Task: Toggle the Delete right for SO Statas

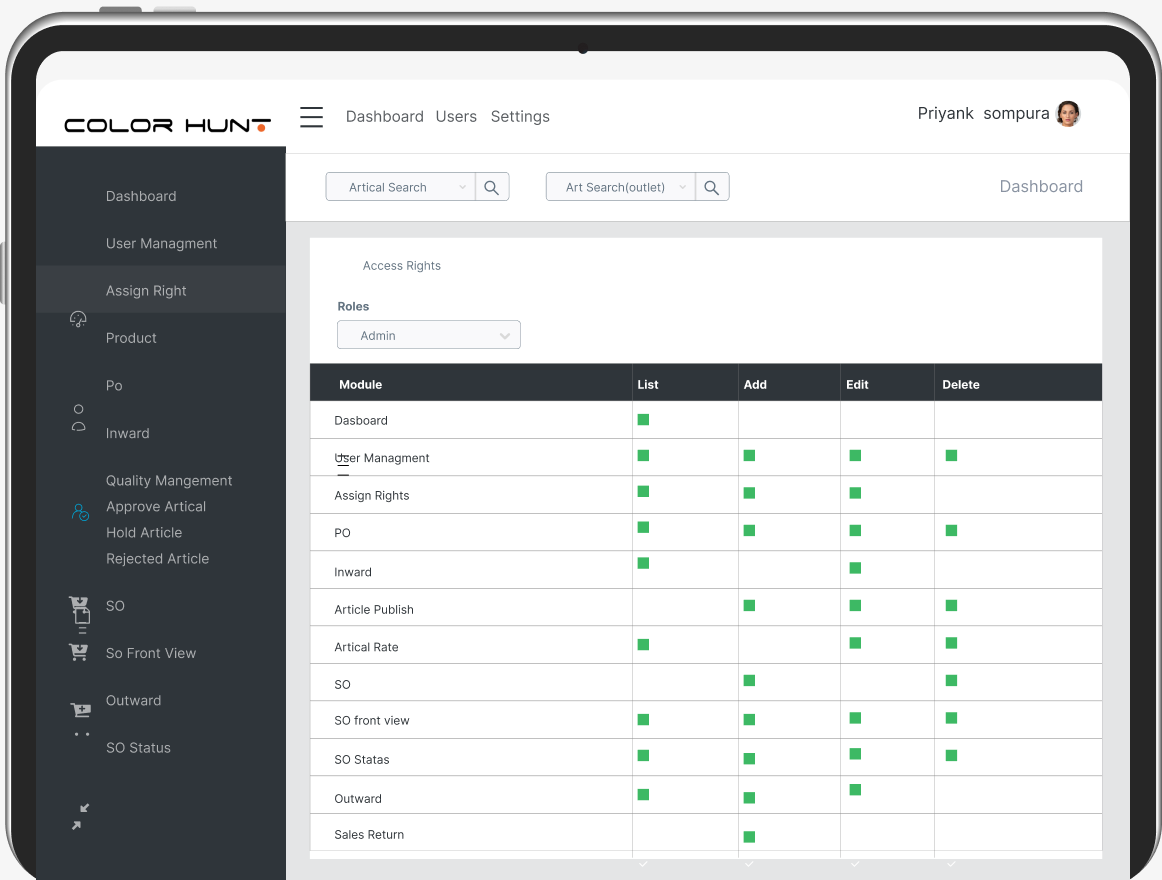Action: 952,755
